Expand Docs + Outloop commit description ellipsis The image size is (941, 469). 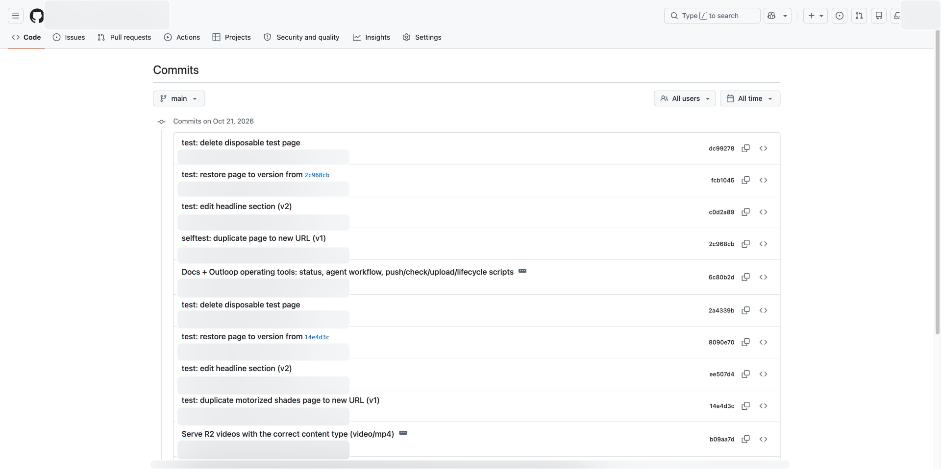522,271
